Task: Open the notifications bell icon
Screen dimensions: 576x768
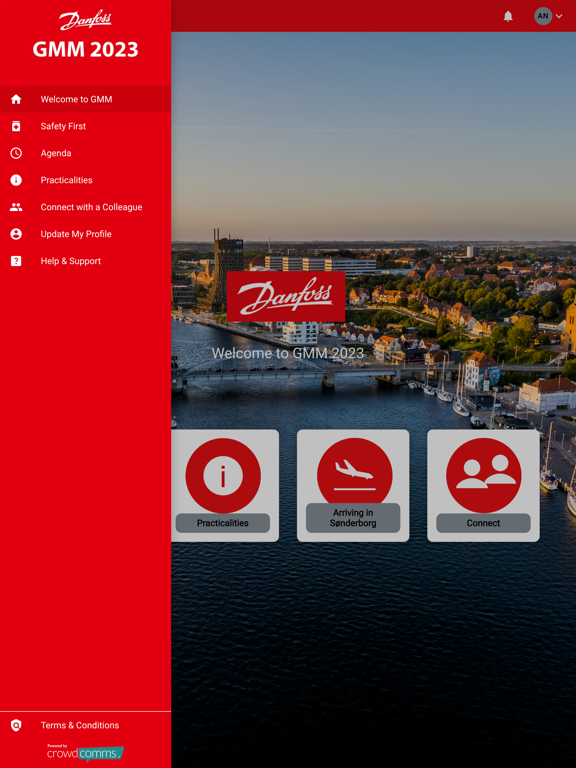Action: coord(508,16)
